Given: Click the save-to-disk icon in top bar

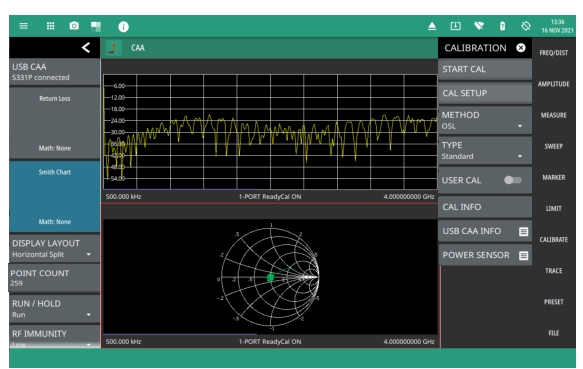Looking at the screenshot, I should pos(455,26).
